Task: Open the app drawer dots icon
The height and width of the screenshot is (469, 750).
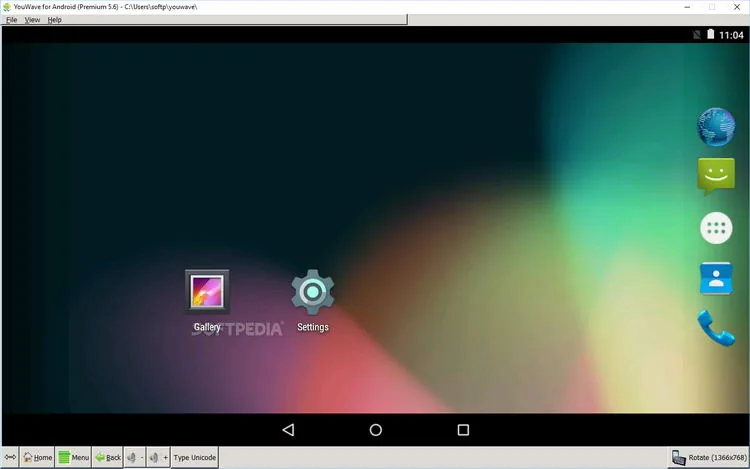Action: (x=716, y=228)
